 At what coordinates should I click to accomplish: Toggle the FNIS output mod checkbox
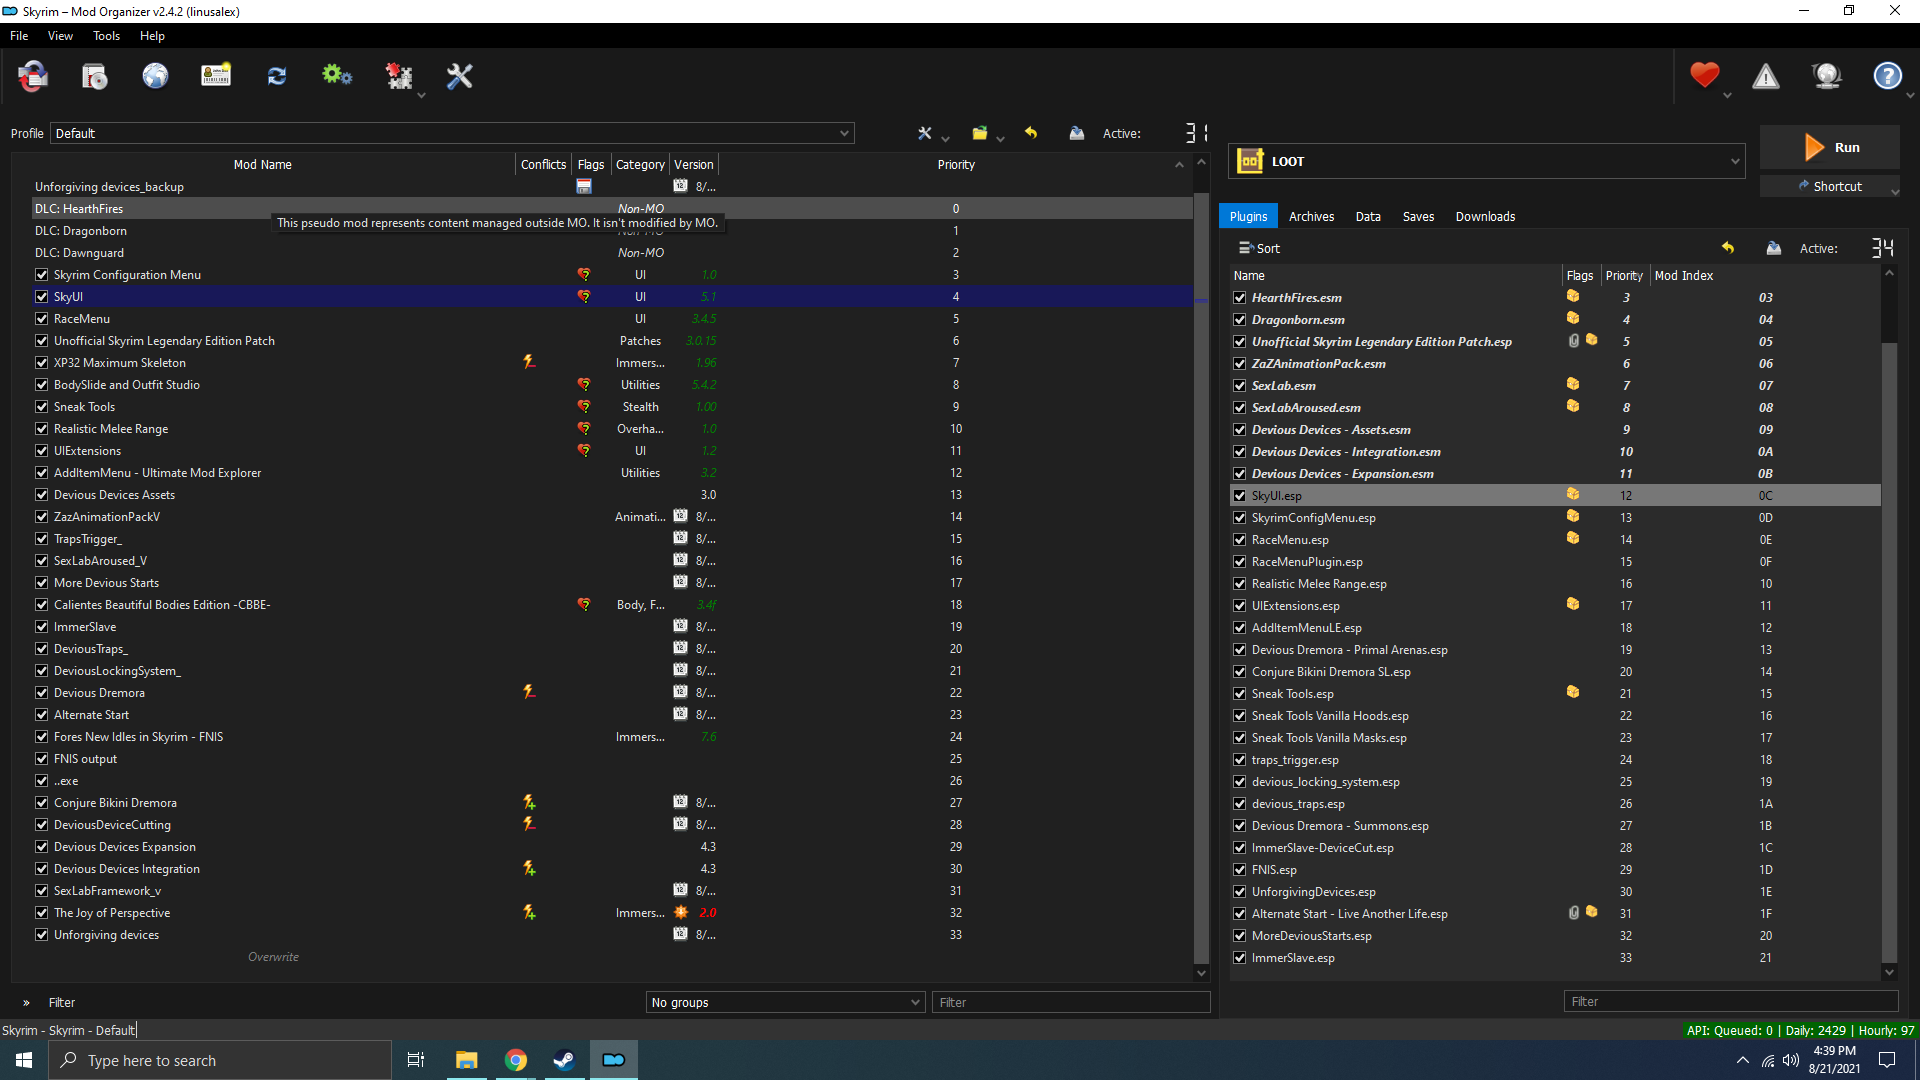[x=42, y=759]
